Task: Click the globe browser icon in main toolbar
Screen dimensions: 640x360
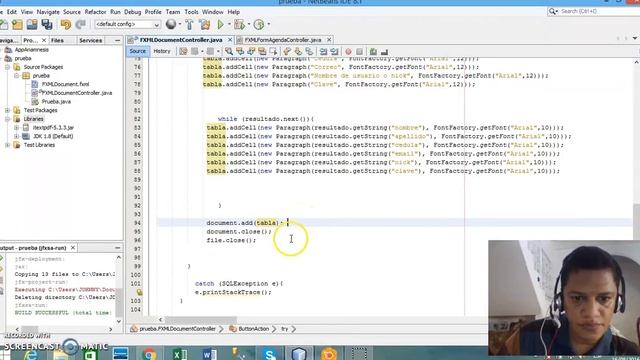Action: (171, 24)
